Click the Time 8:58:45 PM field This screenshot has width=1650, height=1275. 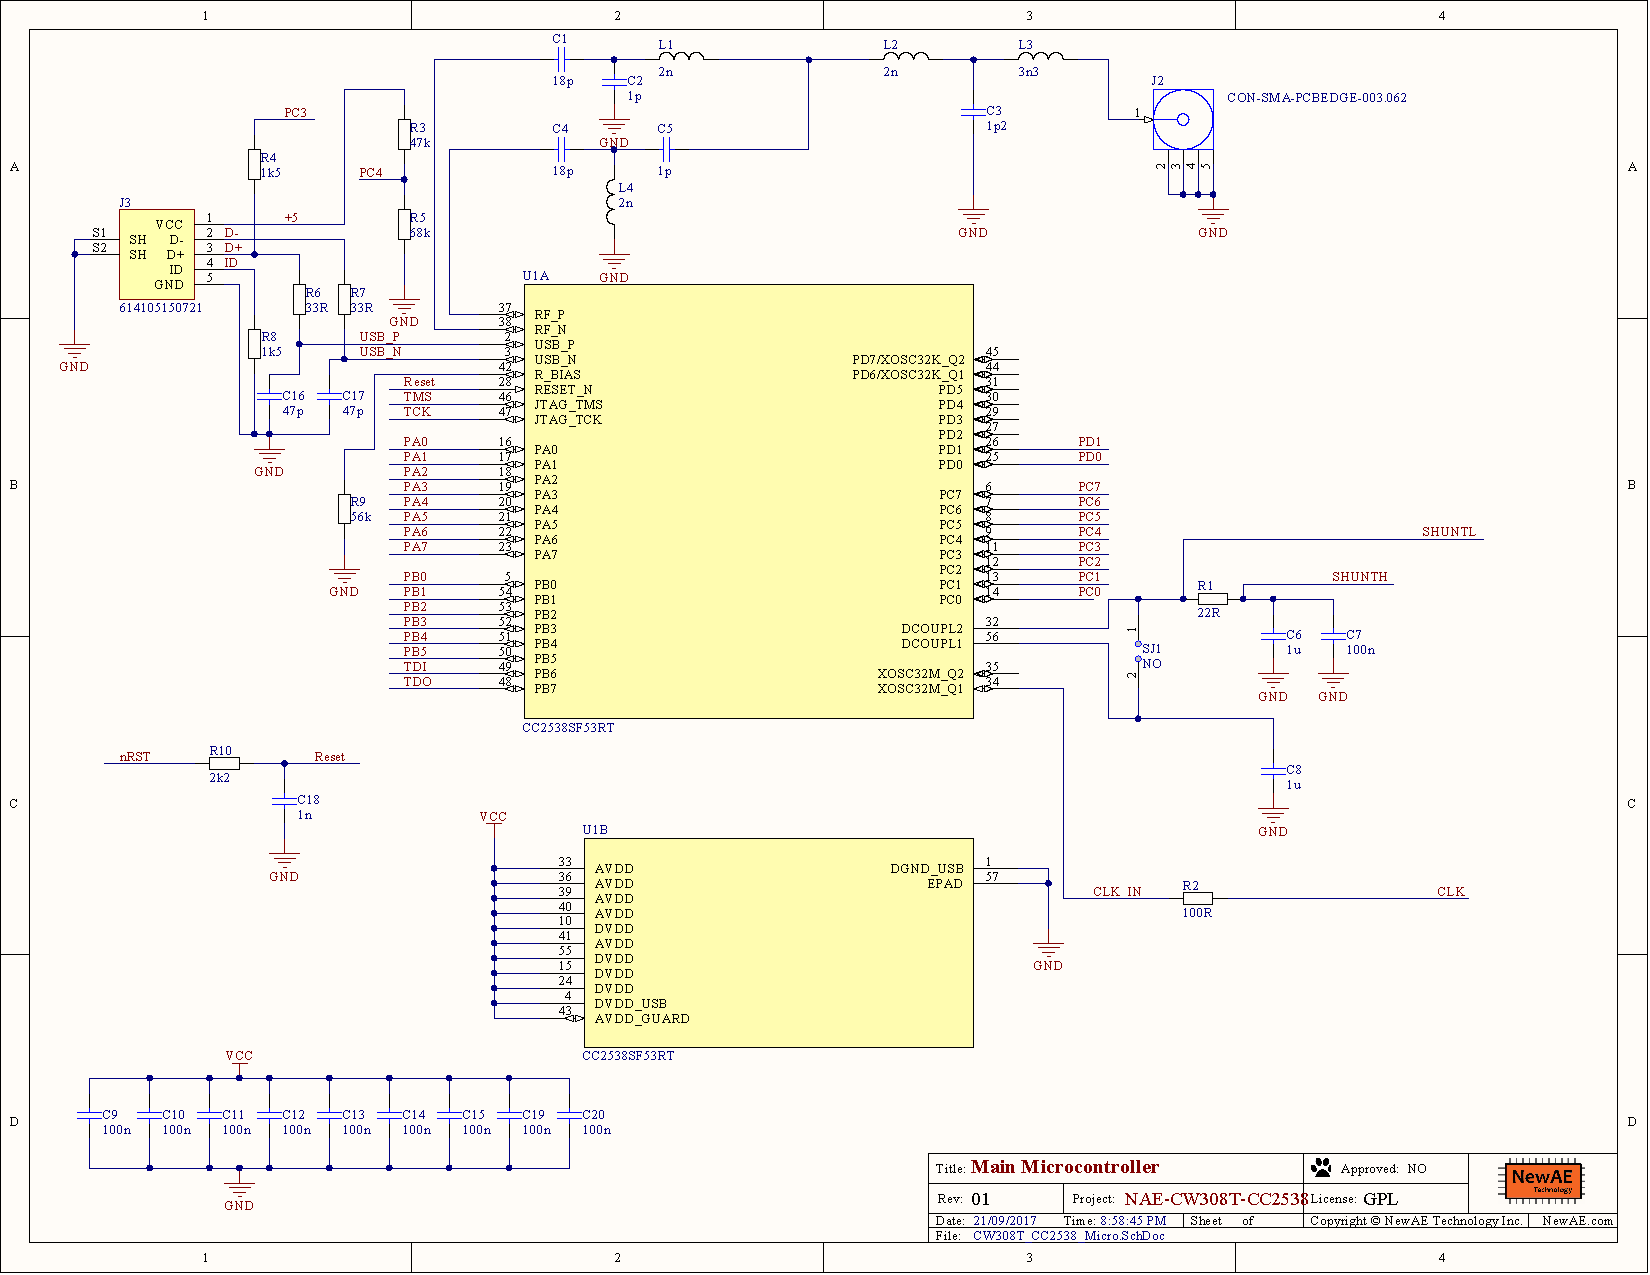1115,1221
